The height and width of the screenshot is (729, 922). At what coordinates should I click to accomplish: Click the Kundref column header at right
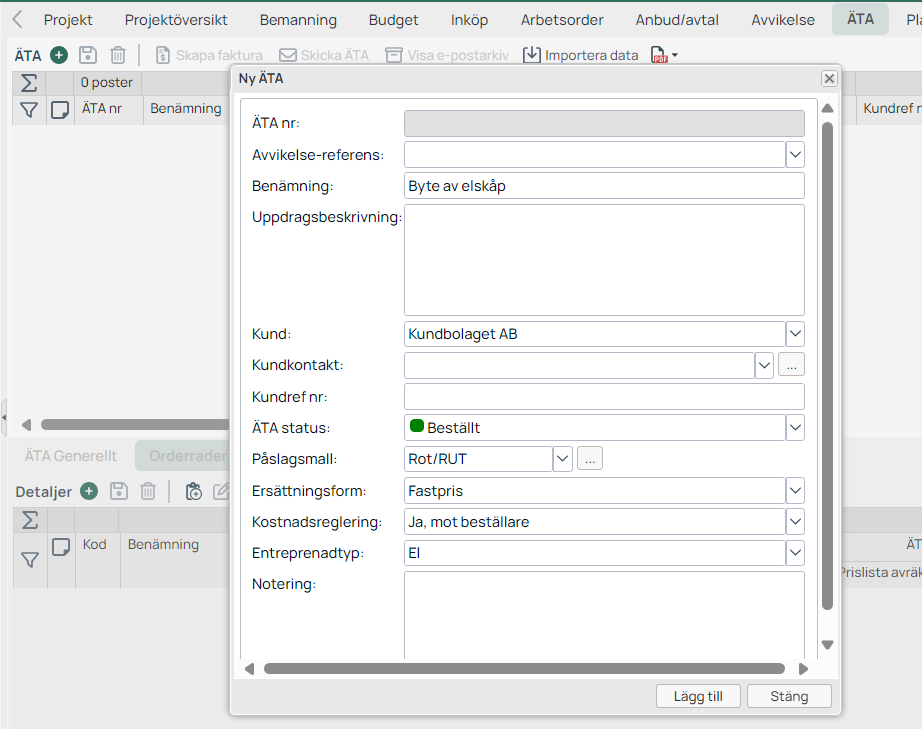(x=889, y=109)
